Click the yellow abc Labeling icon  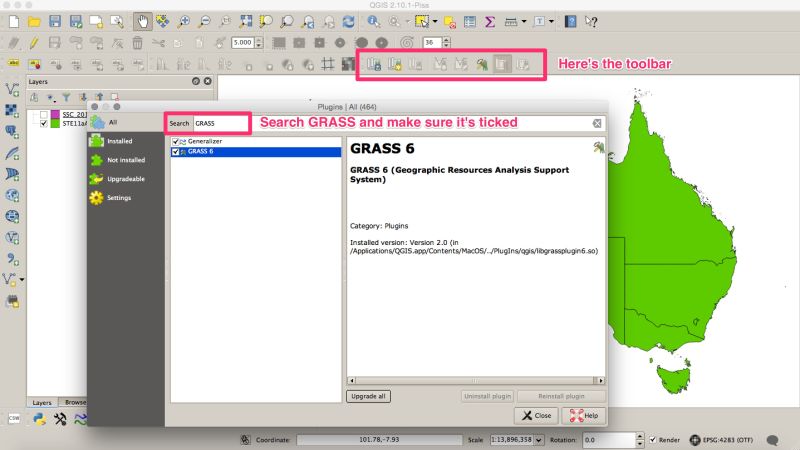14,63
